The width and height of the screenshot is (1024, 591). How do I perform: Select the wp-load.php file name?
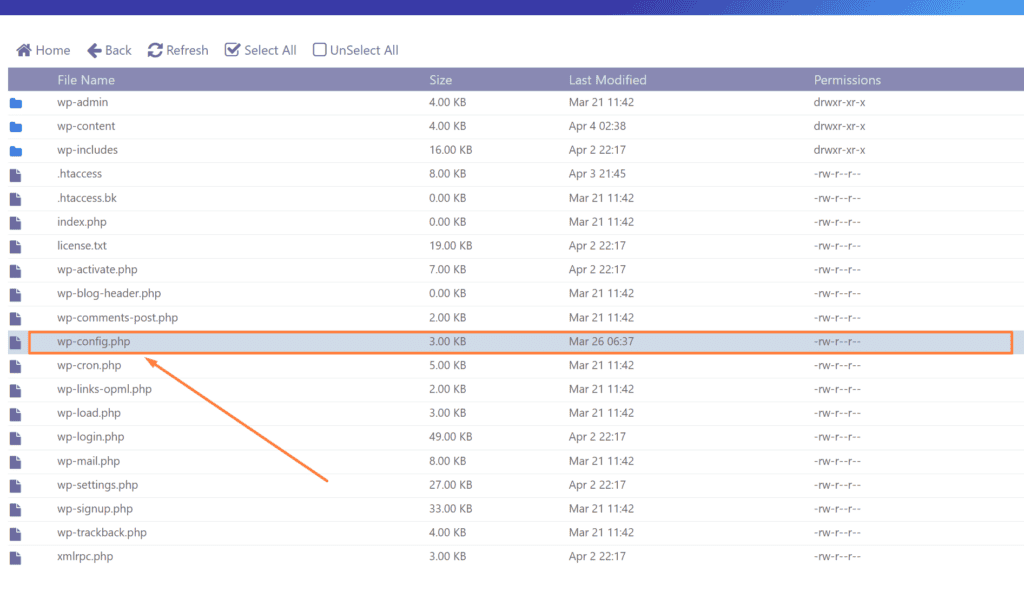pyautogui.click(x=89, y=413)
